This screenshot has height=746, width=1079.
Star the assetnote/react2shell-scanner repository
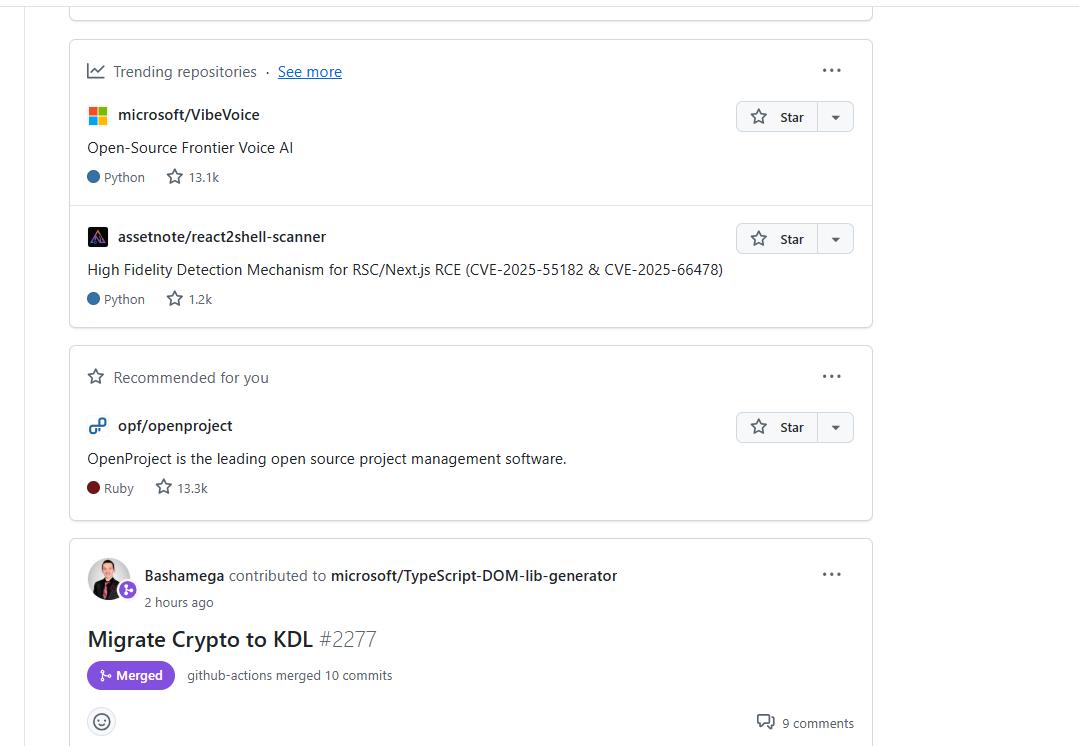[x=777, y=238]
